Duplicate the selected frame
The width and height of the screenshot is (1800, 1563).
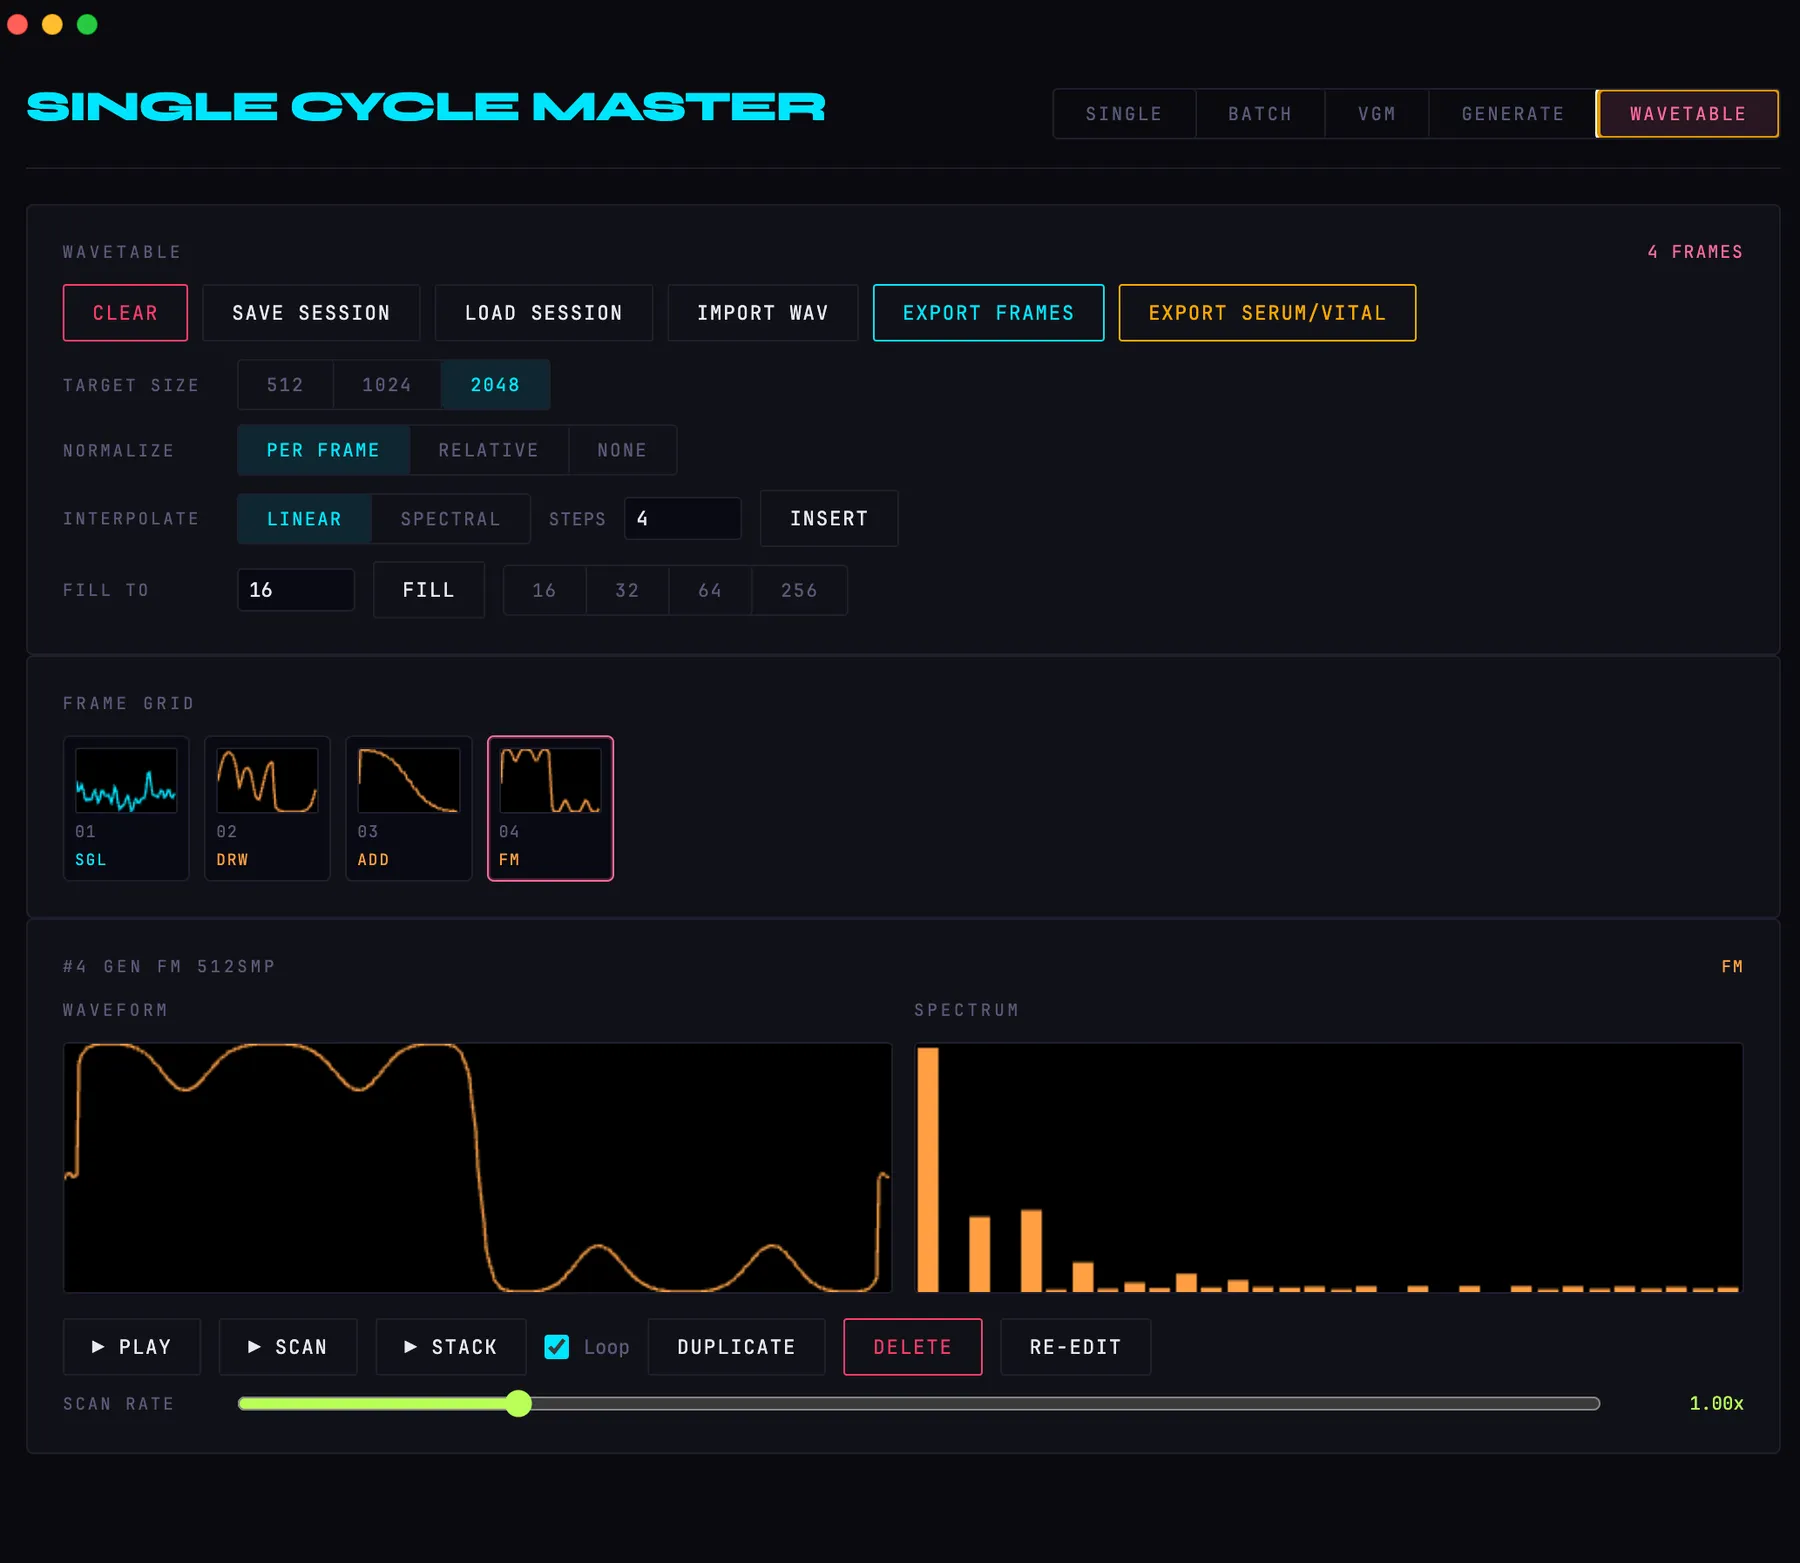737,1347
